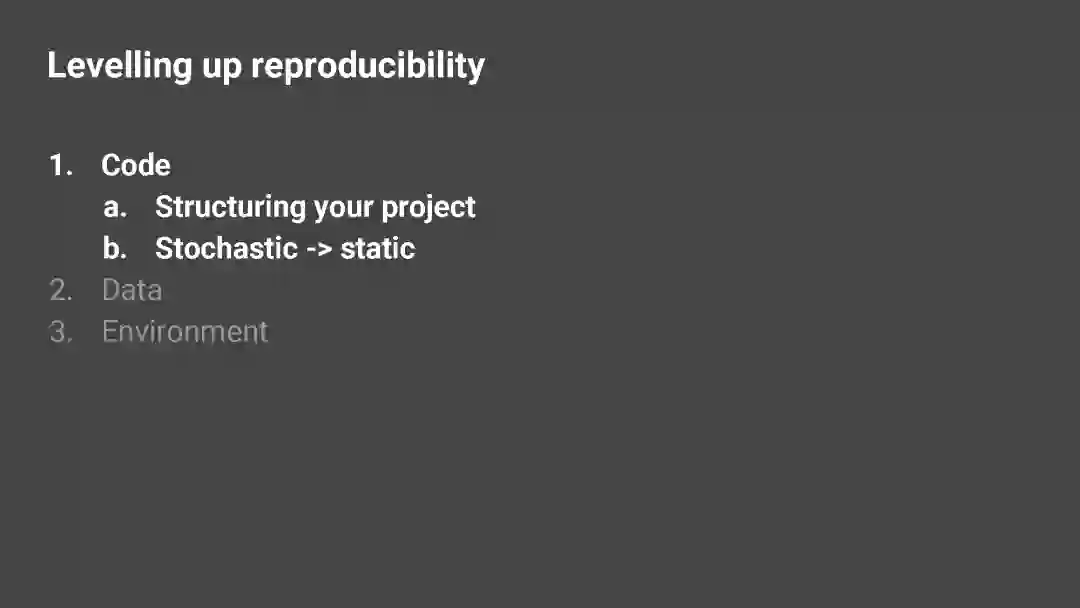Image resolution: width=1080 pixels, height=608 pixels.
Task: Click the greyed-out "Data" item
Action: pyautogui.click(x=132, y=291)
